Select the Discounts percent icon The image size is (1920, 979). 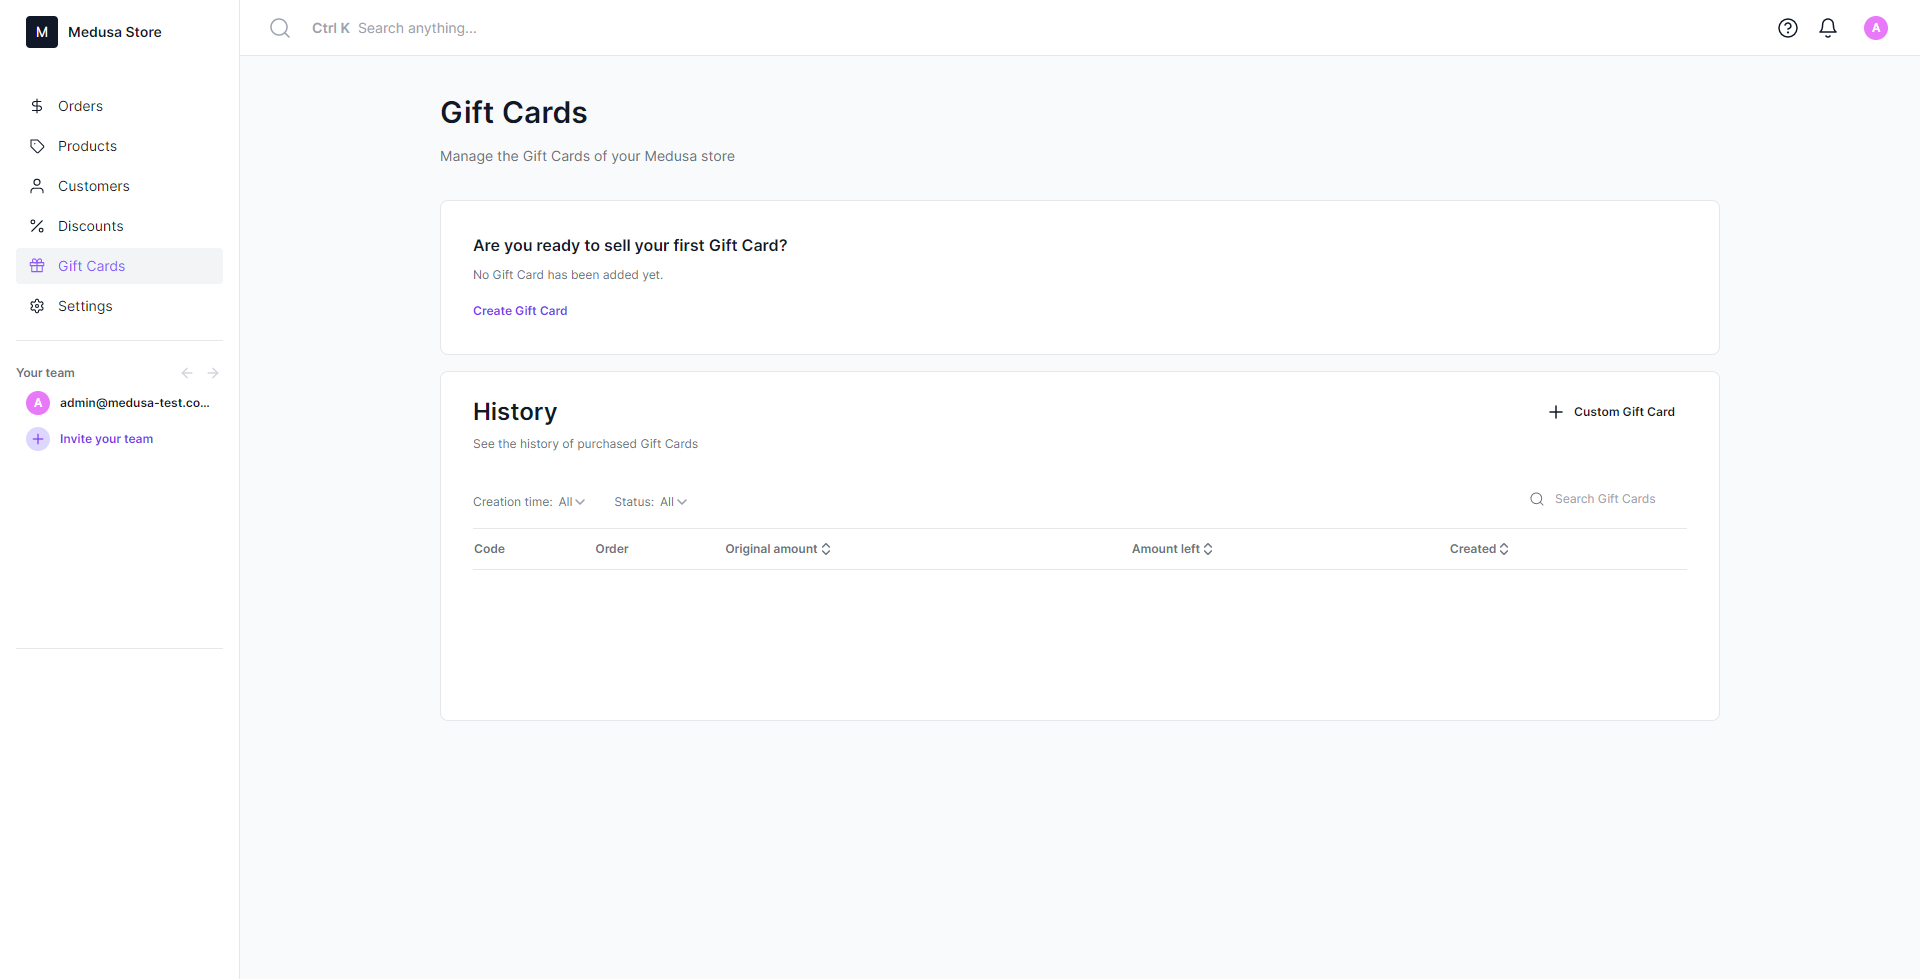(x=37, y=226)
